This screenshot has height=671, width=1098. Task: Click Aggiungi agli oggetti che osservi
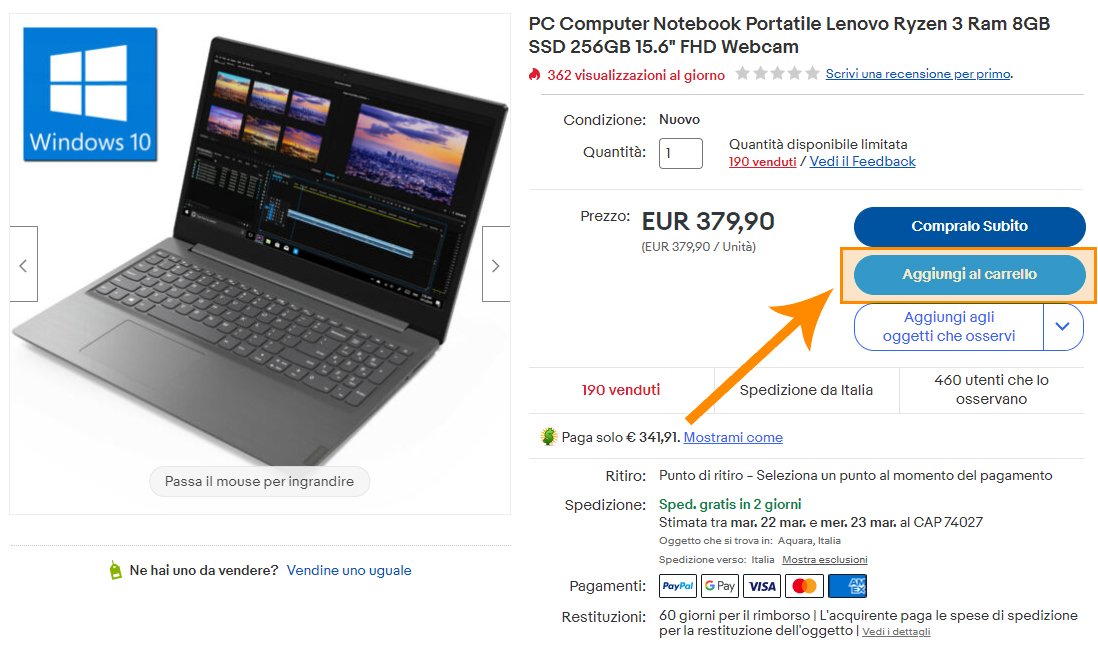pos(949,326)
